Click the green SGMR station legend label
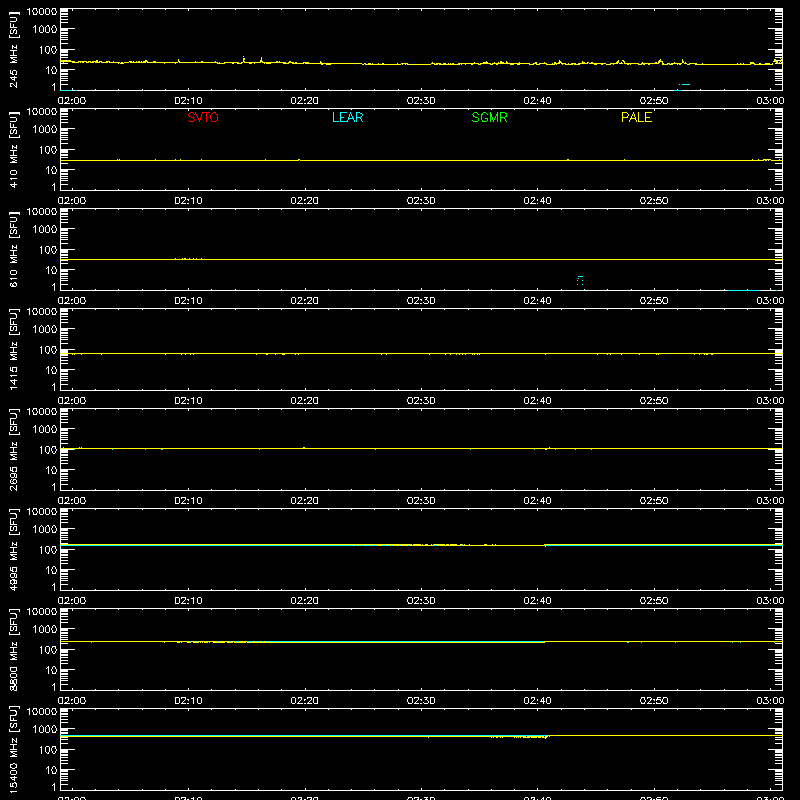The image size is (800, 800). (489, 117)
